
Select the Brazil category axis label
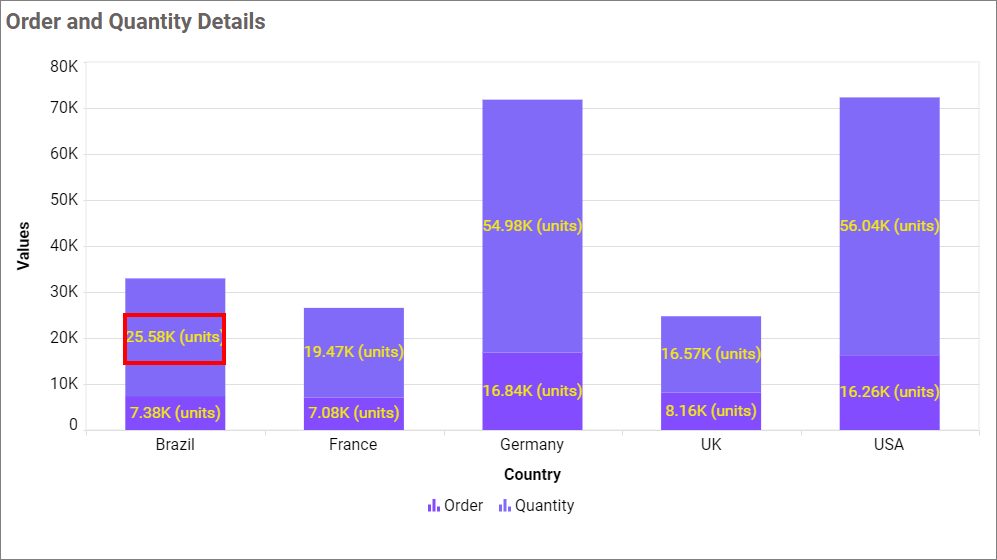pyautogui.click(x=175, y=445)
